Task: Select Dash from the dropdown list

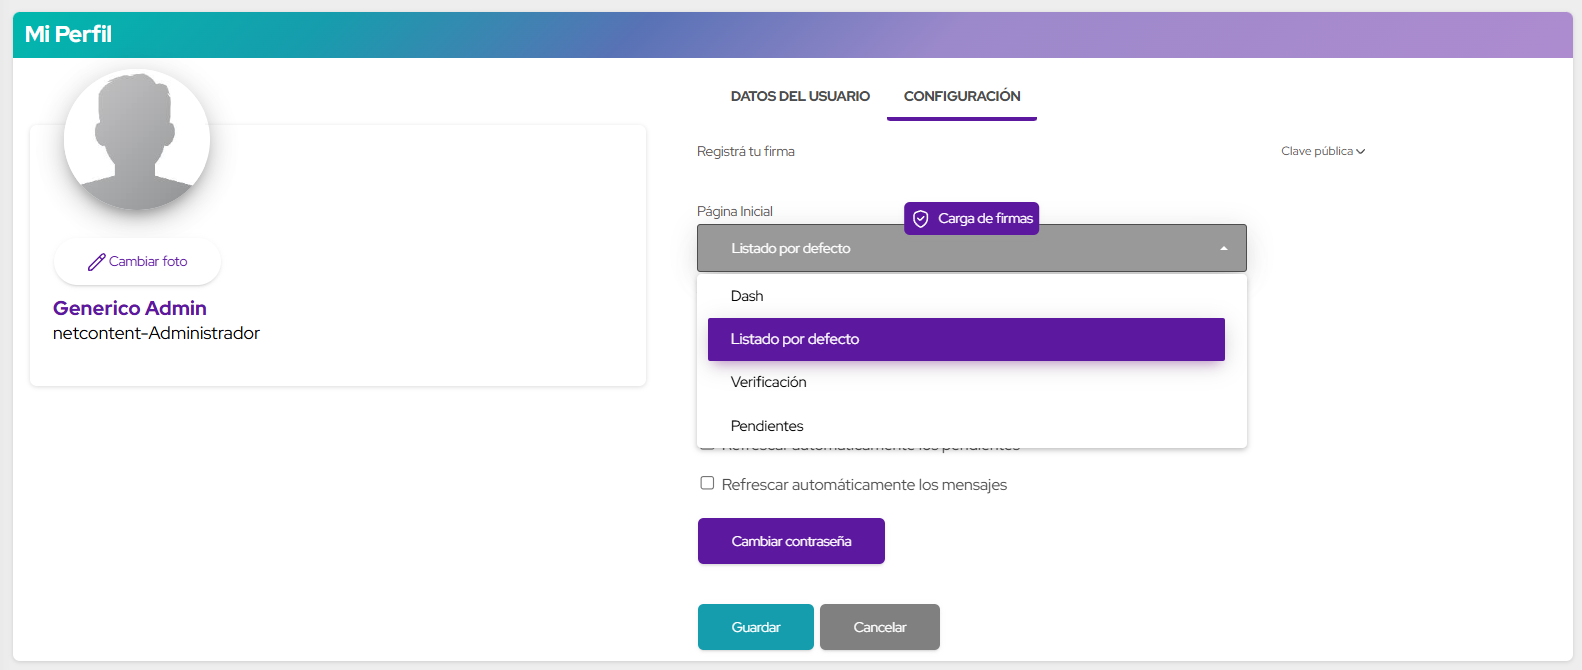Action: coord(747,296)
